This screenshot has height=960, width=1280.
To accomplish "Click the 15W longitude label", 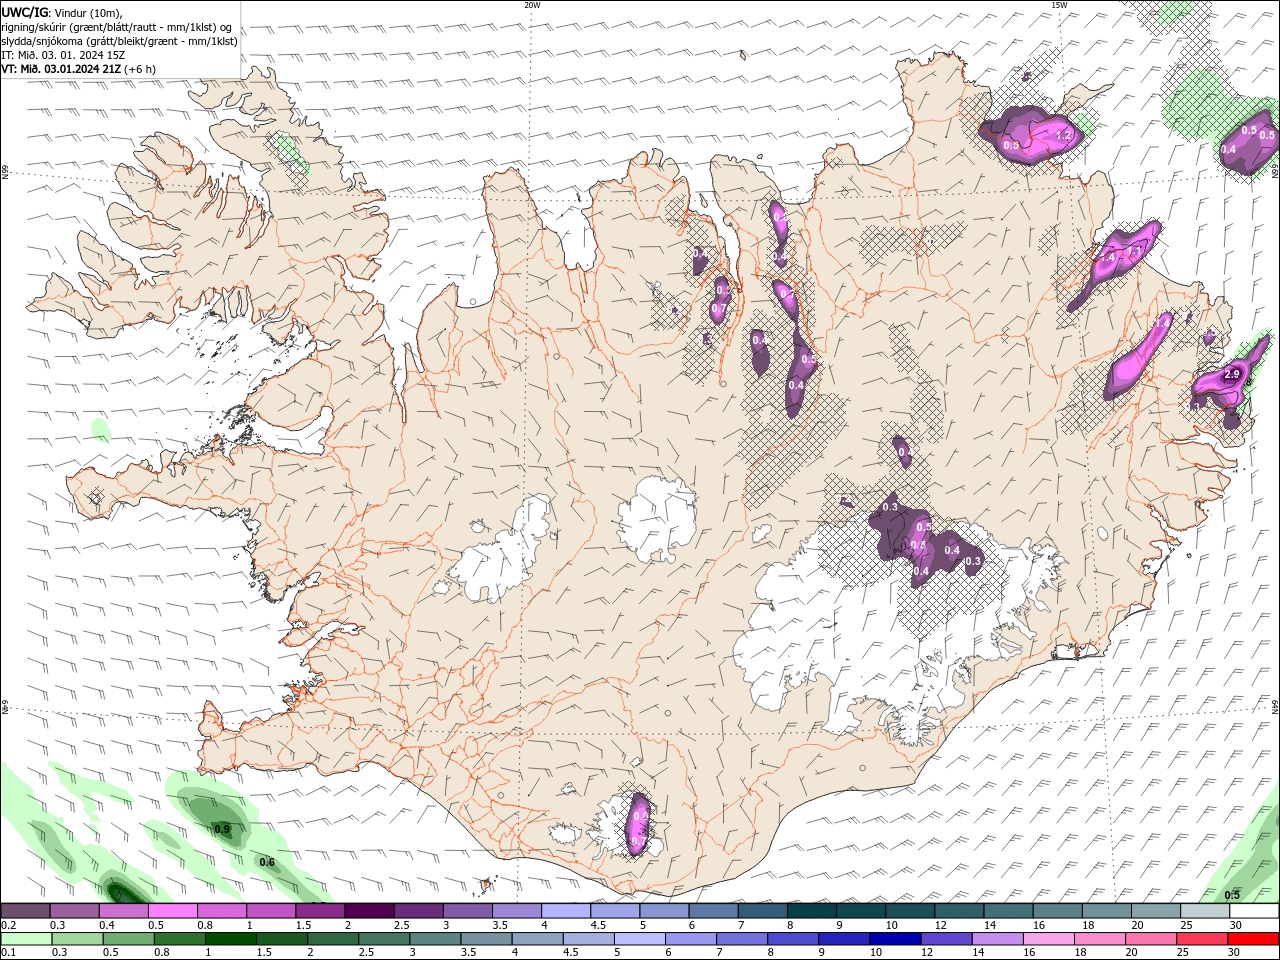I will tap(1058, 5).
